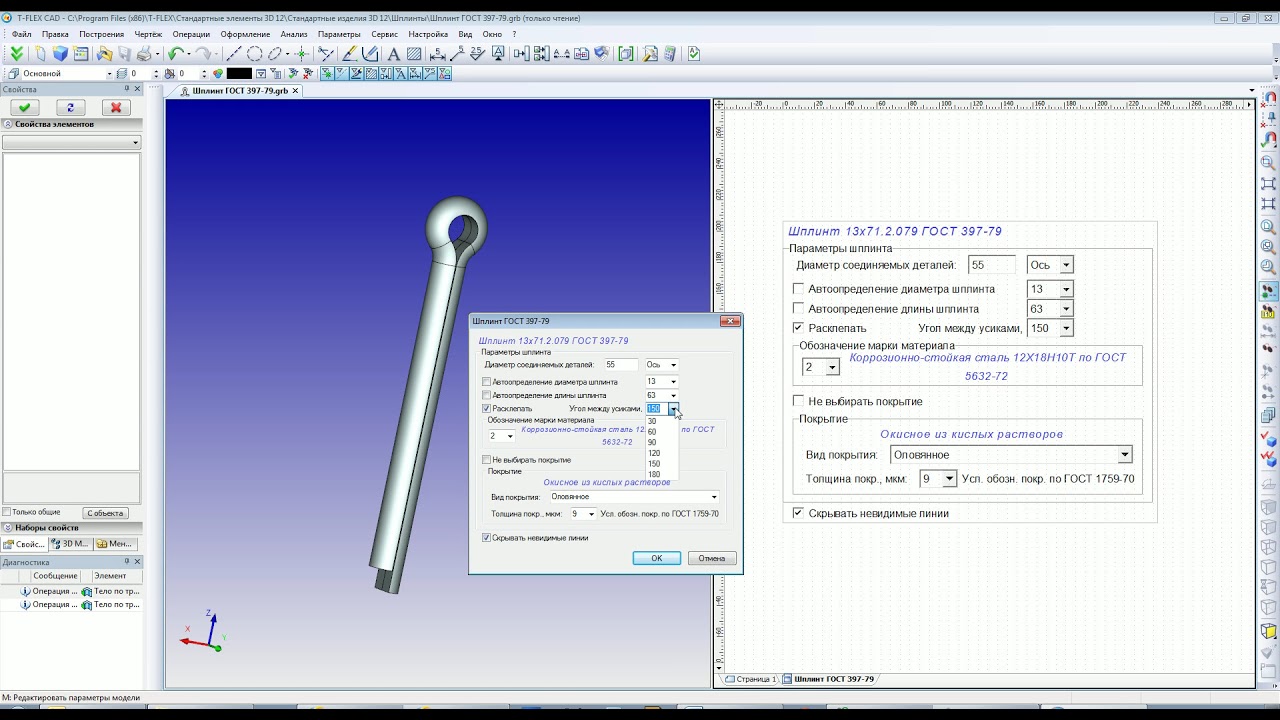The image size is (1280, 720).
Task: Open cotter diameter dropdown showing 13 in dialog
Action: 674,382
